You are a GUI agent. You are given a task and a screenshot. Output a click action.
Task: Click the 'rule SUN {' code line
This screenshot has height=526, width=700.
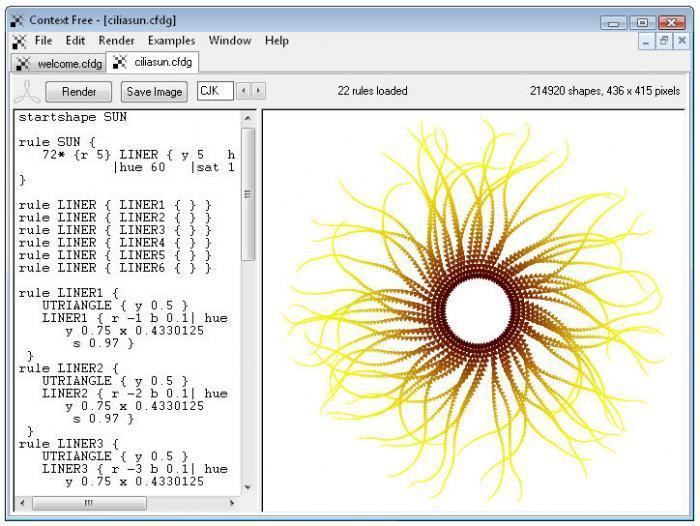[57, 142]
